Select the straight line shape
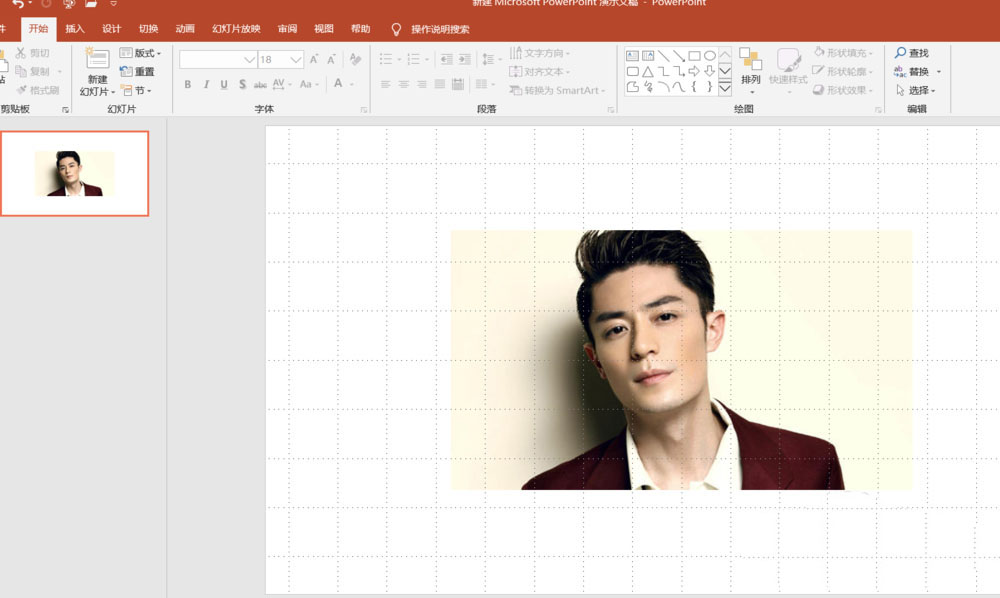1000x598 pixels. (x=664, y=56)
